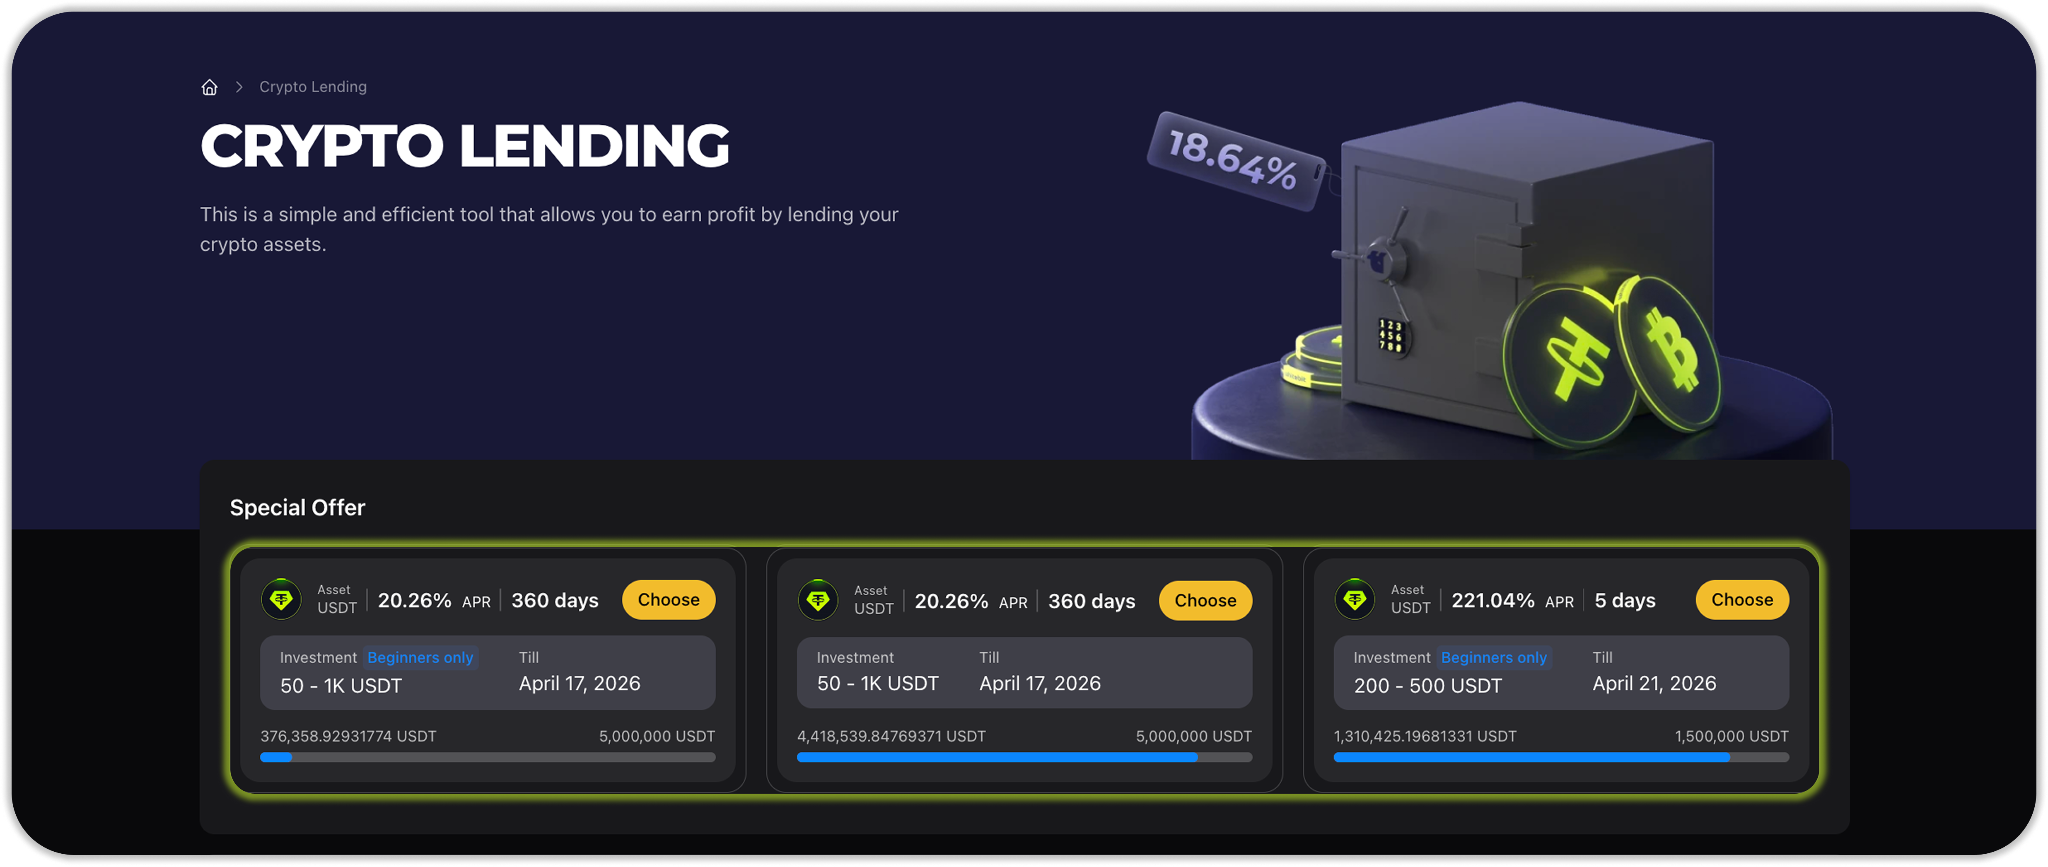Click USDT coin icon in second offer

point(818,600)
